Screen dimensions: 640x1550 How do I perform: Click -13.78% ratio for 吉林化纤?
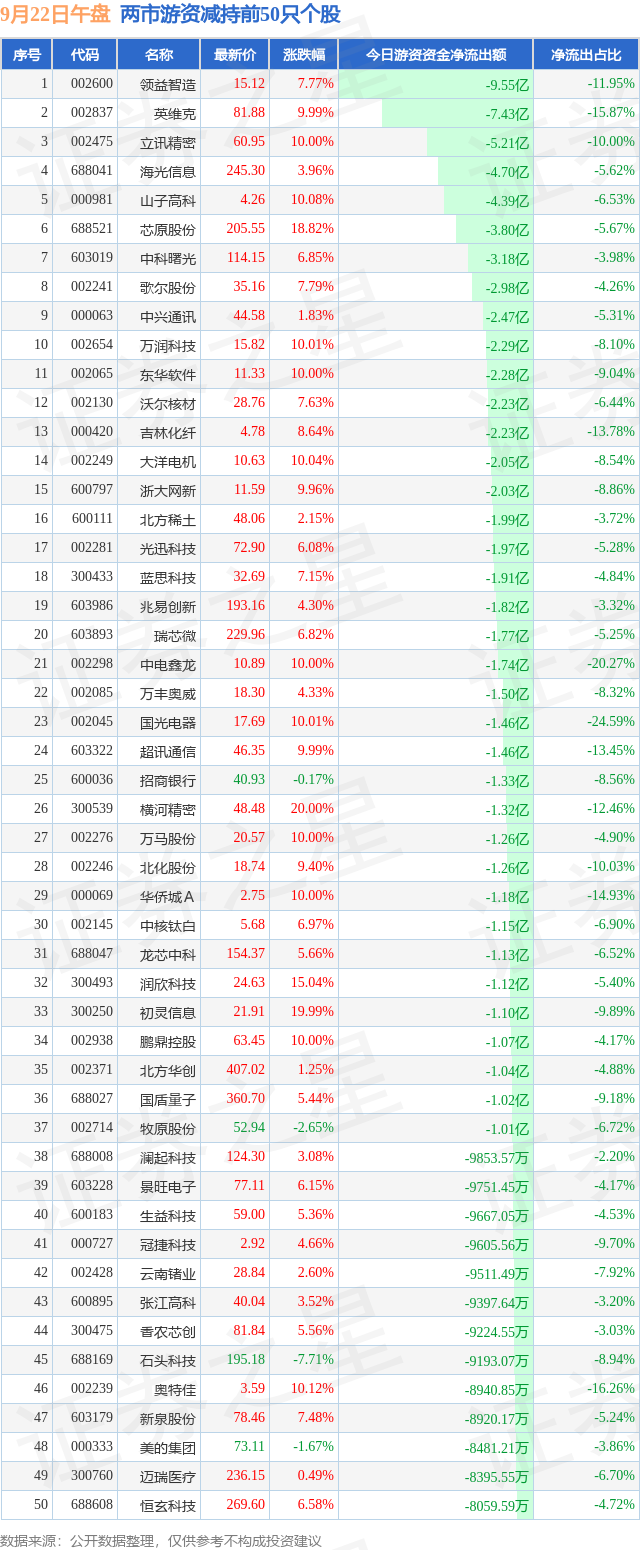[x=611, y=432]
